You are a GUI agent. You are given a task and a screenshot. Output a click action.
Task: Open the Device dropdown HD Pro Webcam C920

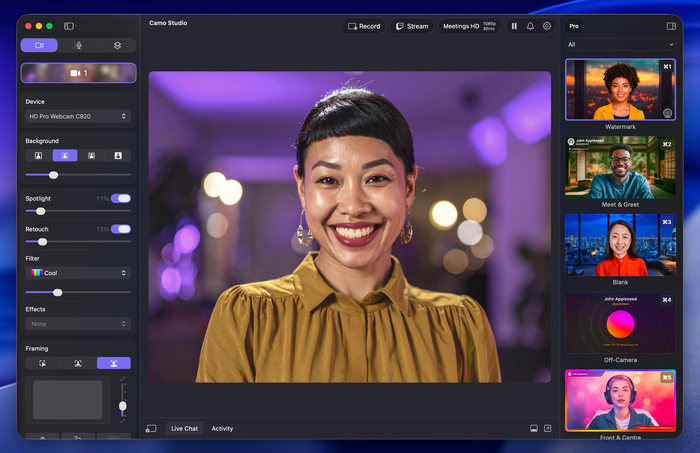78,116
